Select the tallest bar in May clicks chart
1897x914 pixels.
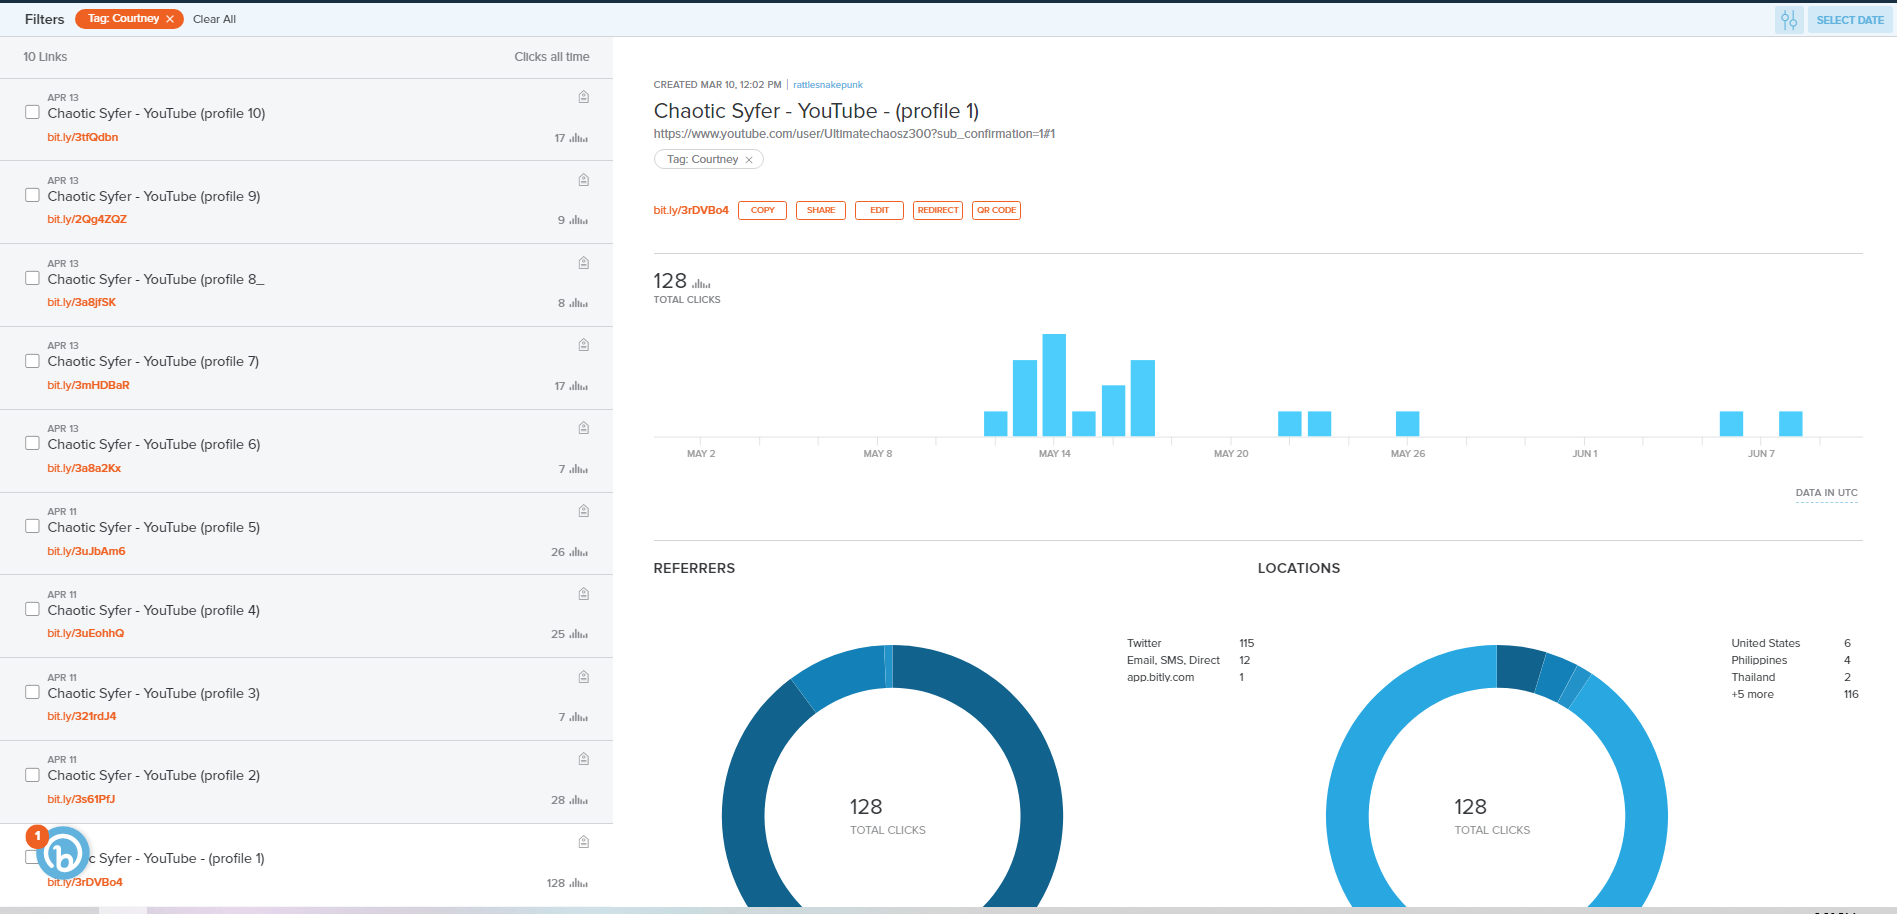[x=1054, y=385]
